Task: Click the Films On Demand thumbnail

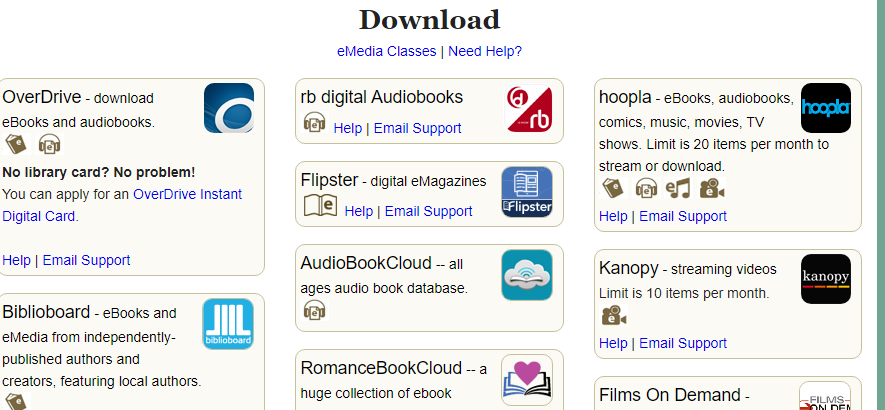Action: point(825,396)
